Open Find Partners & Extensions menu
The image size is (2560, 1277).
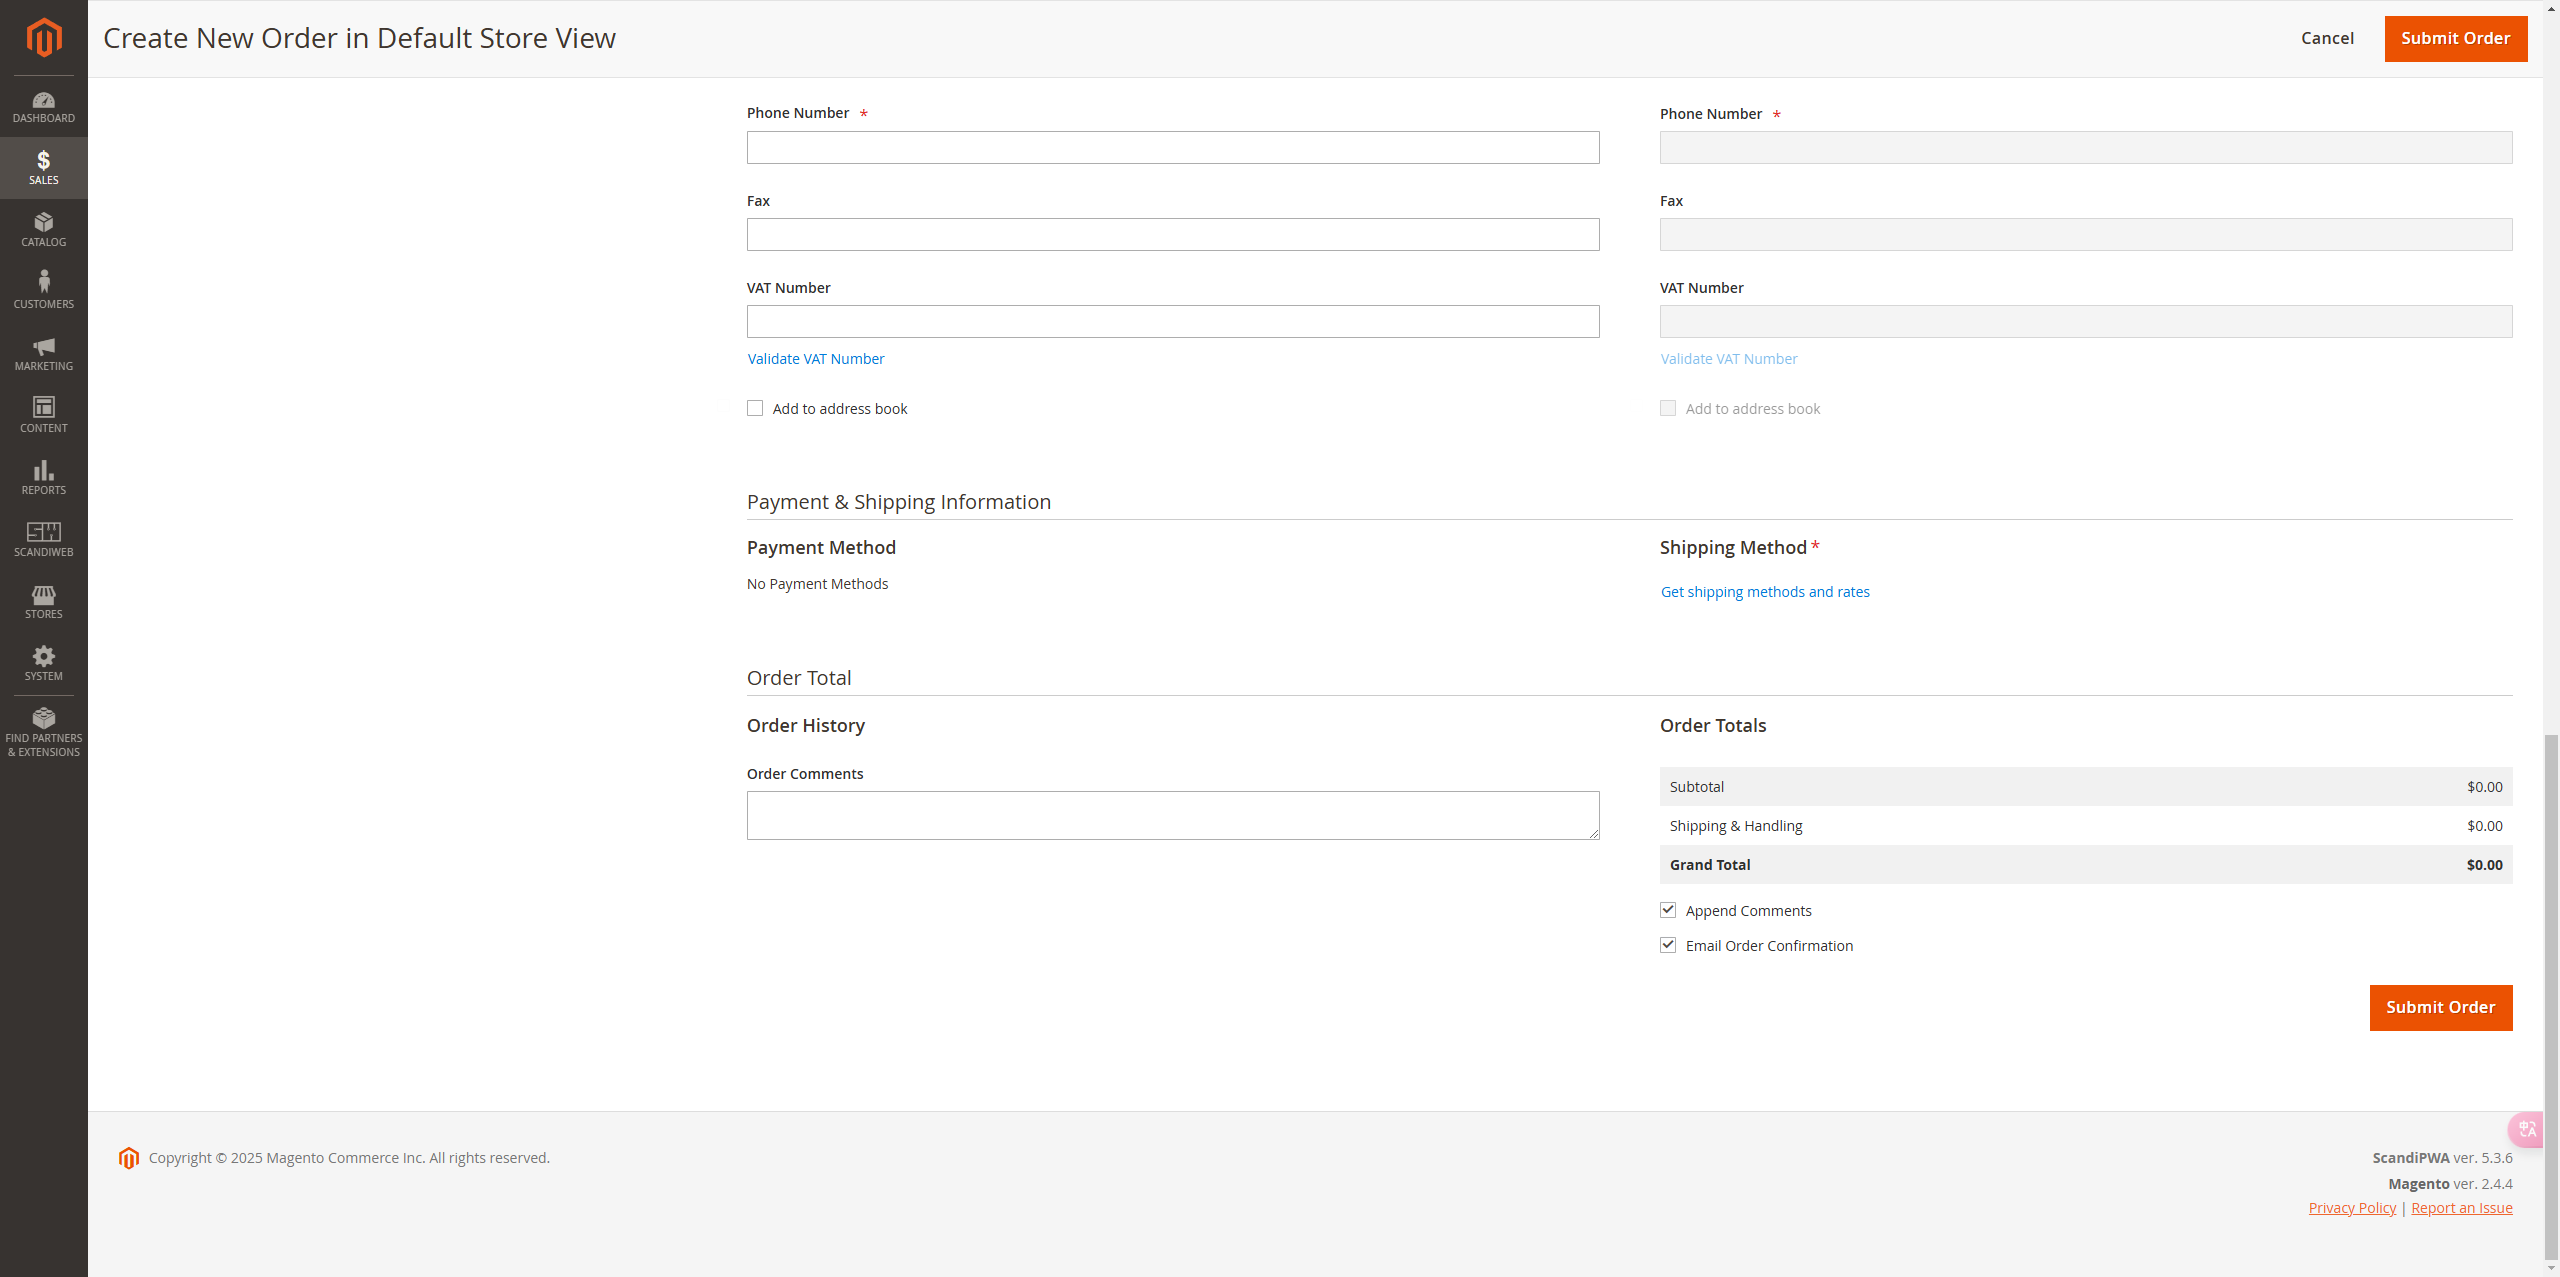[43, 732]
